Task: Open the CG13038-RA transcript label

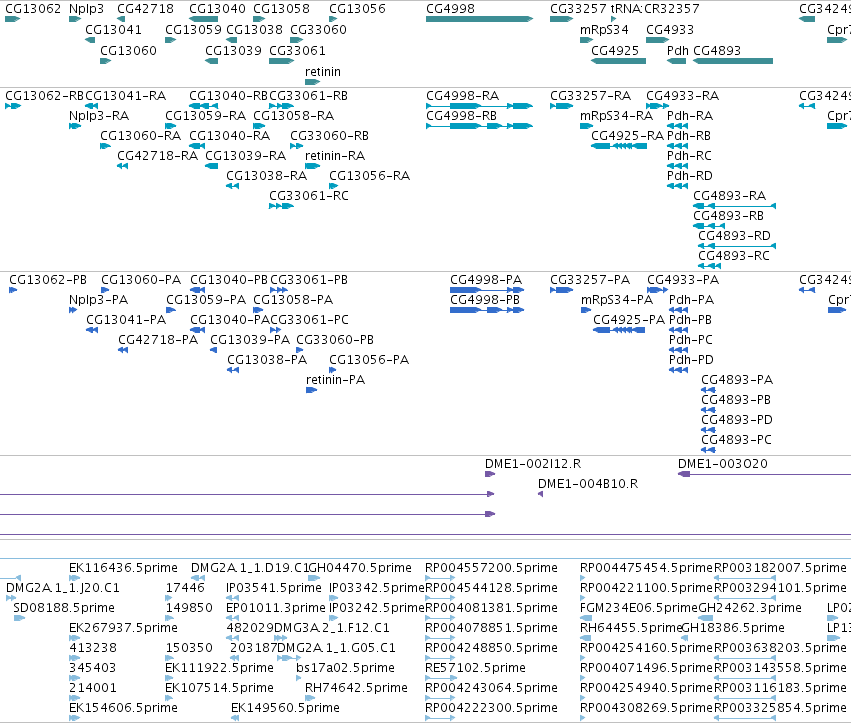Action: click(266, 176)
